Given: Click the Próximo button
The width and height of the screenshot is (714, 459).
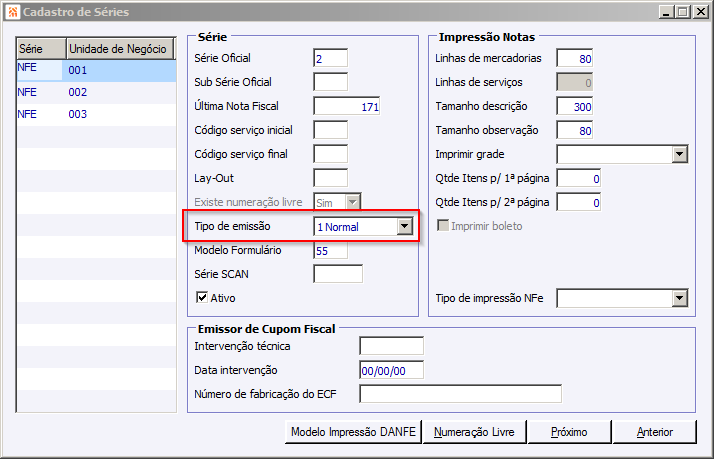Looking at the screenshot, I should [569, 432].
